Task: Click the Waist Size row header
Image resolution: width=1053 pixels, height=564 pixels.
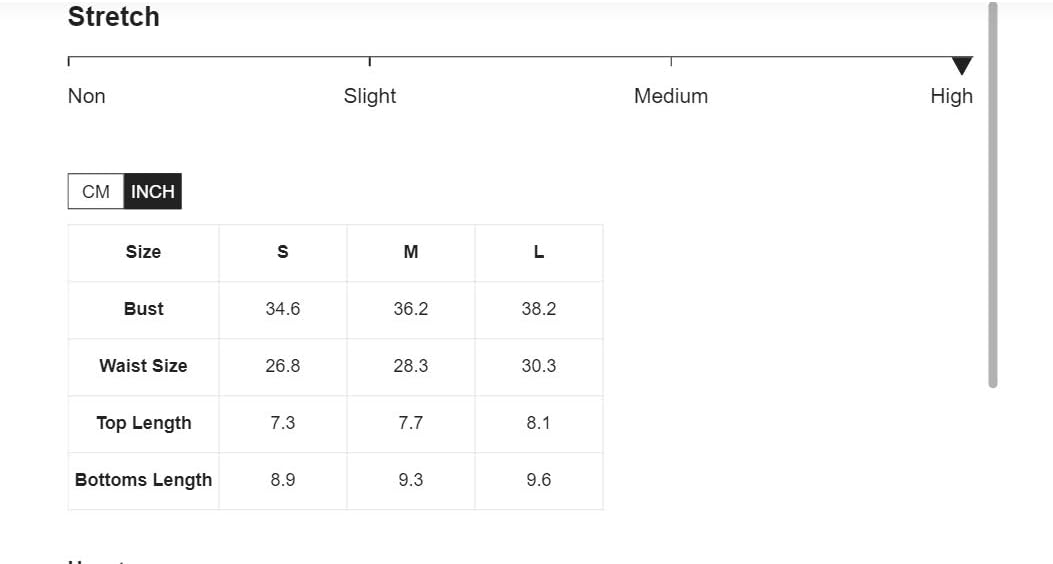Action: [x=144, y=366]
